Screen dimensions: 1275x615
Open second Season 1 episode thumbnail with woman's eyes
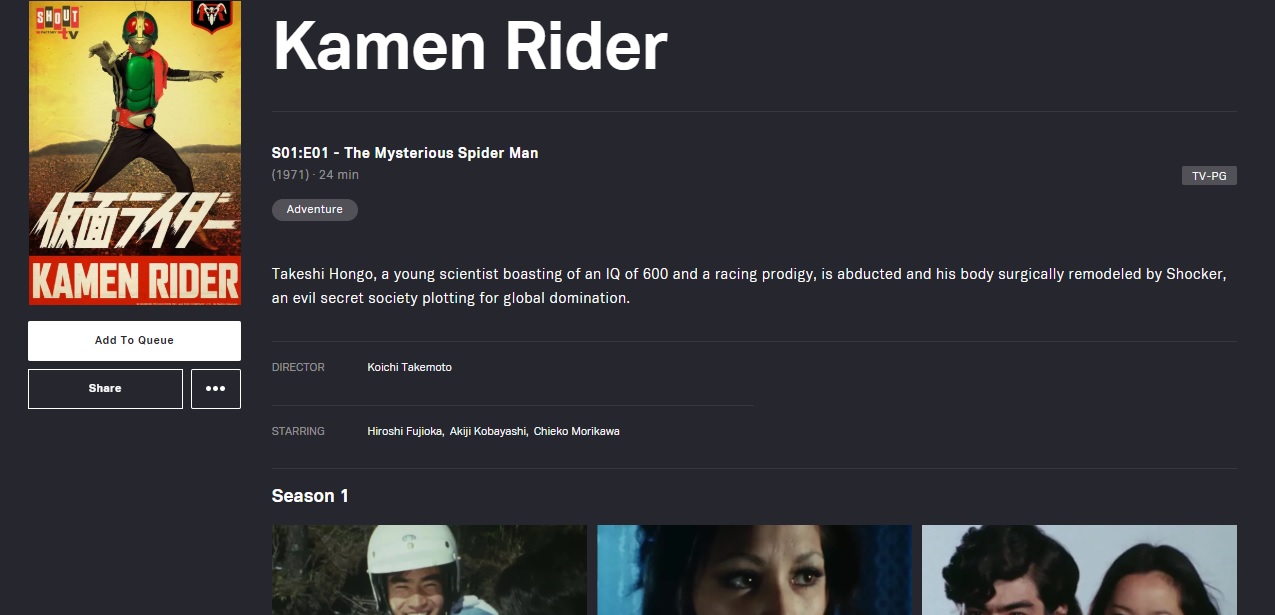(754, 570)
